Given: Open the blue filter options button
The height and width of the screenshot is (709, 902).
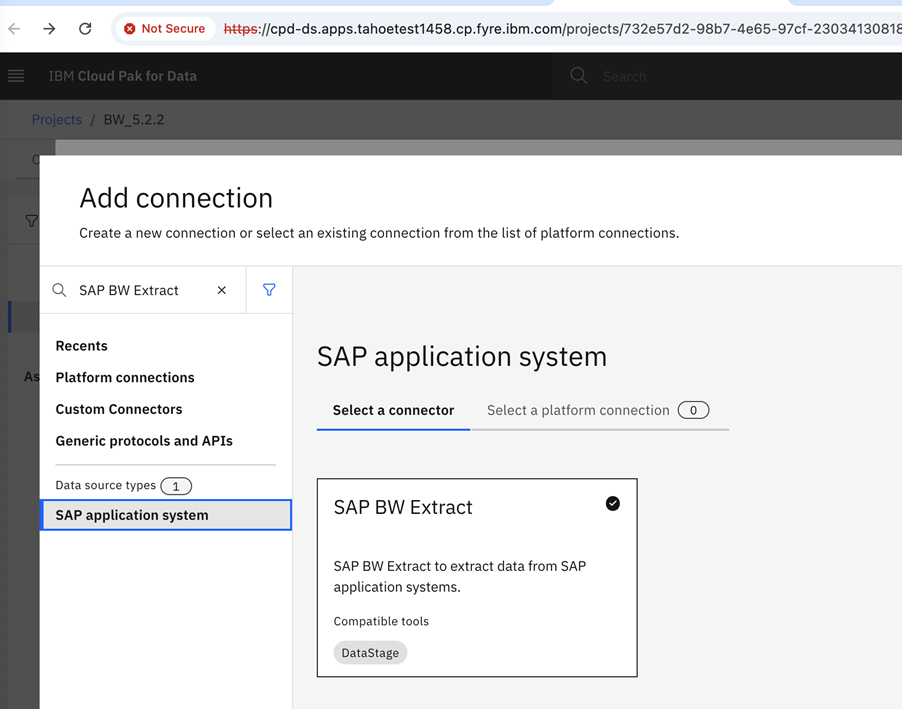Looking at the screenshot, I should 269,290.
